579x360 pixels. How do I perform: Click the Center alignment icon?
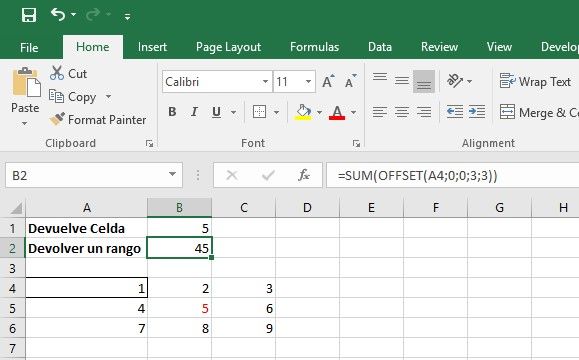[402, 112]
